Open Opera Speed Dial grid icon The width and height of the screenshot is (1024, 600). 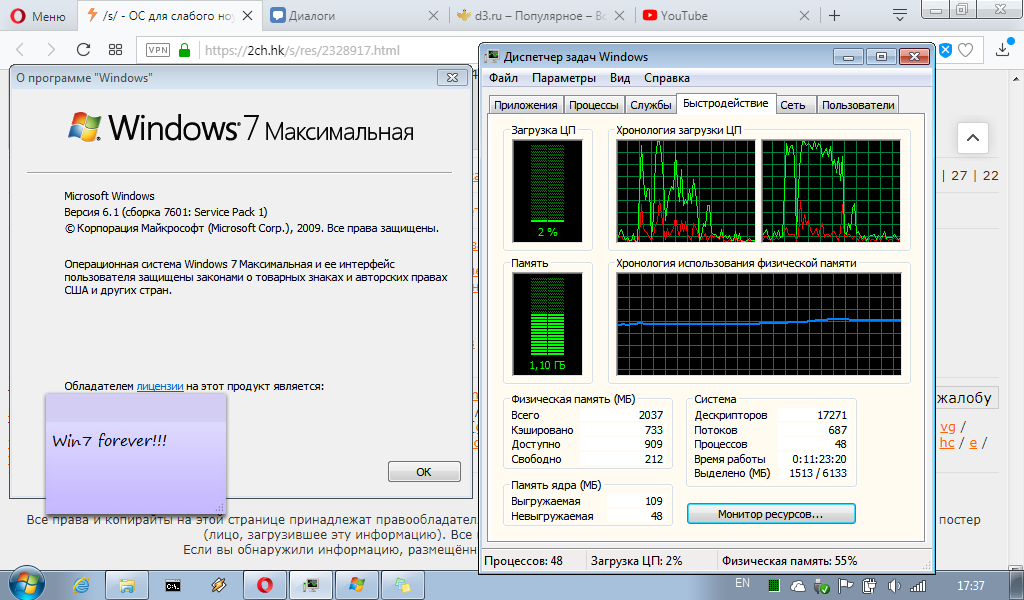click(x=116, y=50)
